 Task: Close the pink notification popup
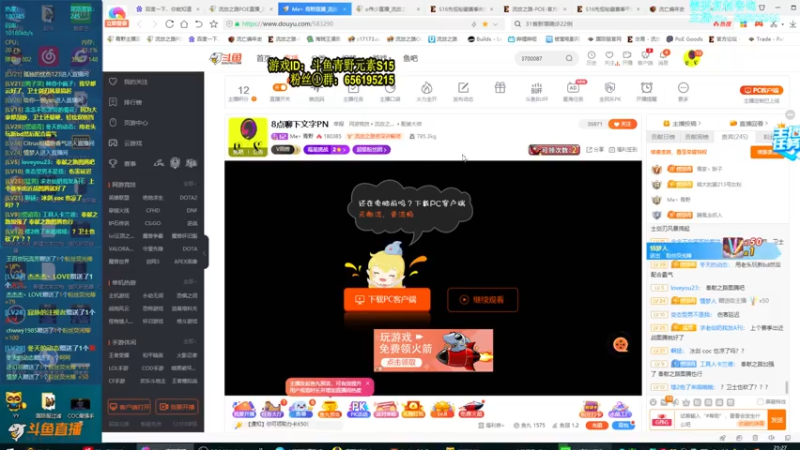coord(367,383)
